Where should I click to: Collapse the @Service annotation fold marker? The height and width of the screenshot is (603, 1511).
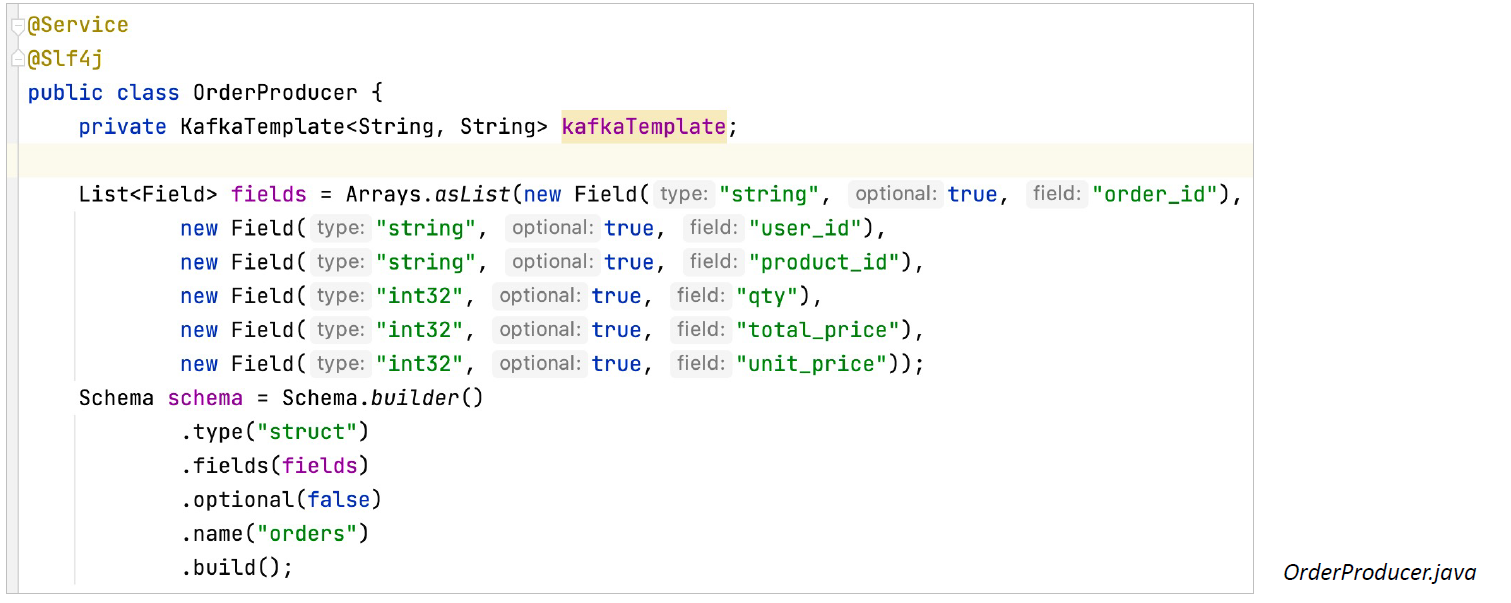(17, 26)
